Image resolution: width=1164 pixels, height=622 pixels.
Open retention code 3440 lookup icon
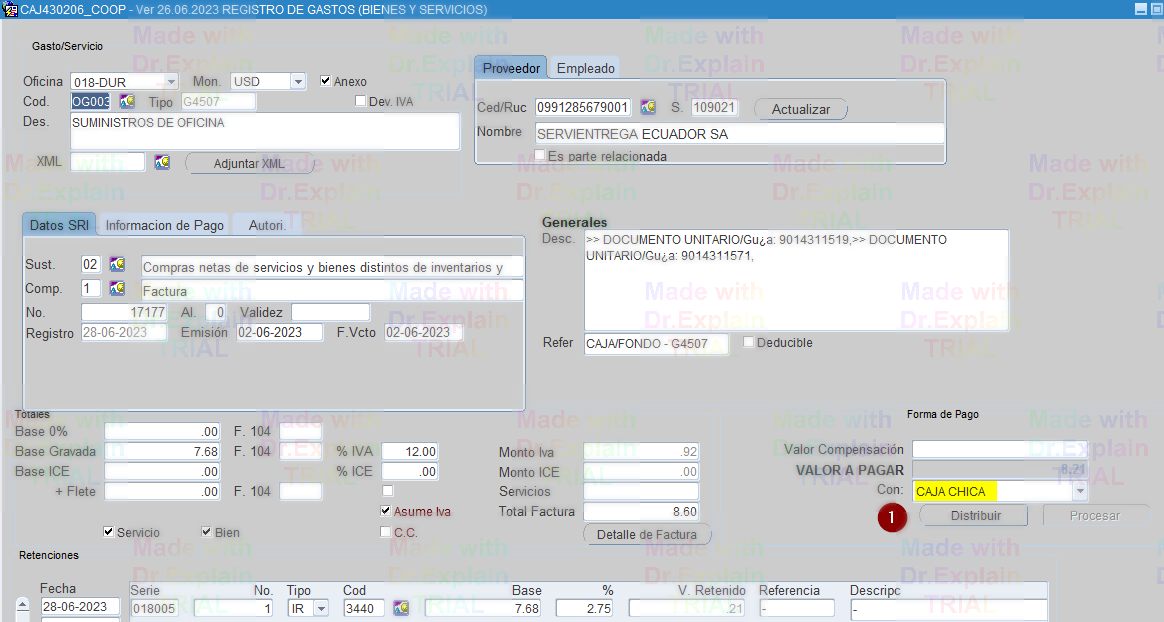coord(401,608)
